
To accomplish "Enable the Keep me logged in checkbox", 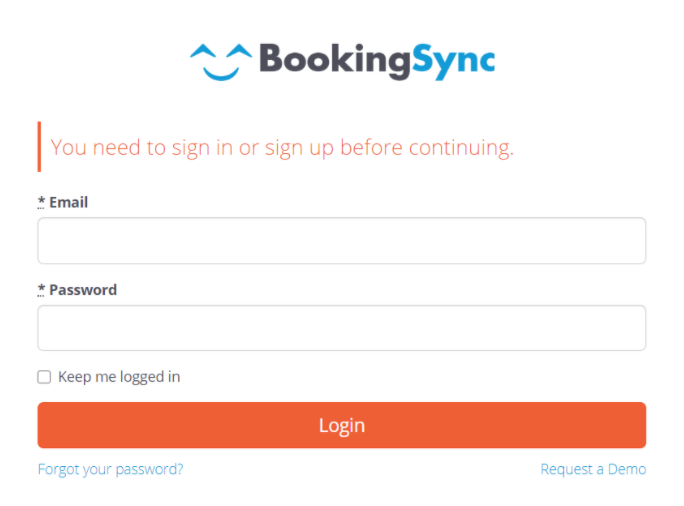I will coord(44,377).
